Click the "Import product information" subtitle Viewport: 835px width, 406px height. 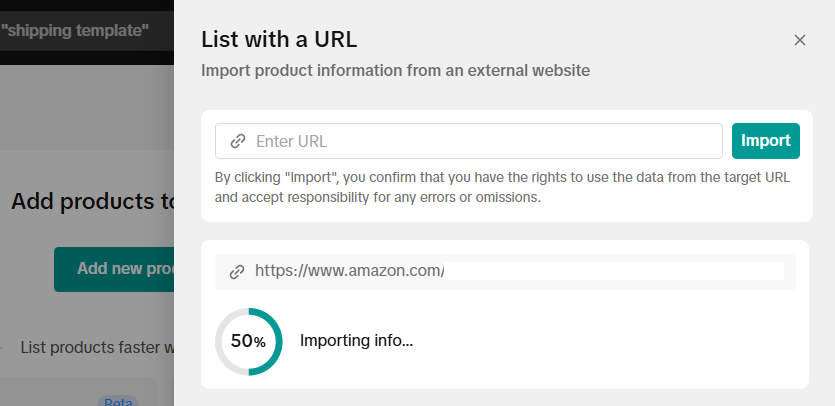point(395,71)
